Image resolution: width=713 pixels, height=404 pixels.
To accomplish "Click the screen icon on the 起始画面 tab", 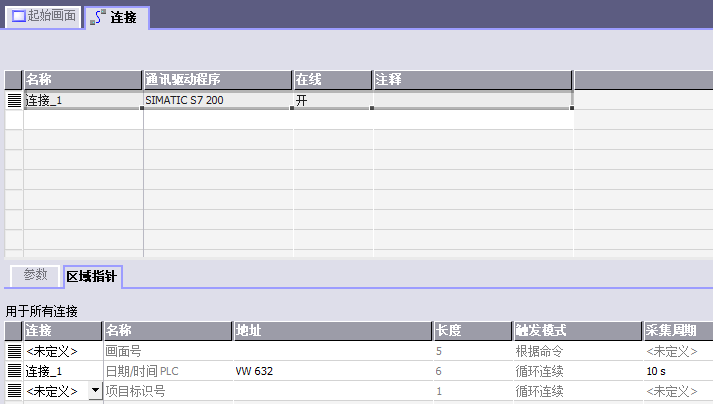I will coord(19,16).
